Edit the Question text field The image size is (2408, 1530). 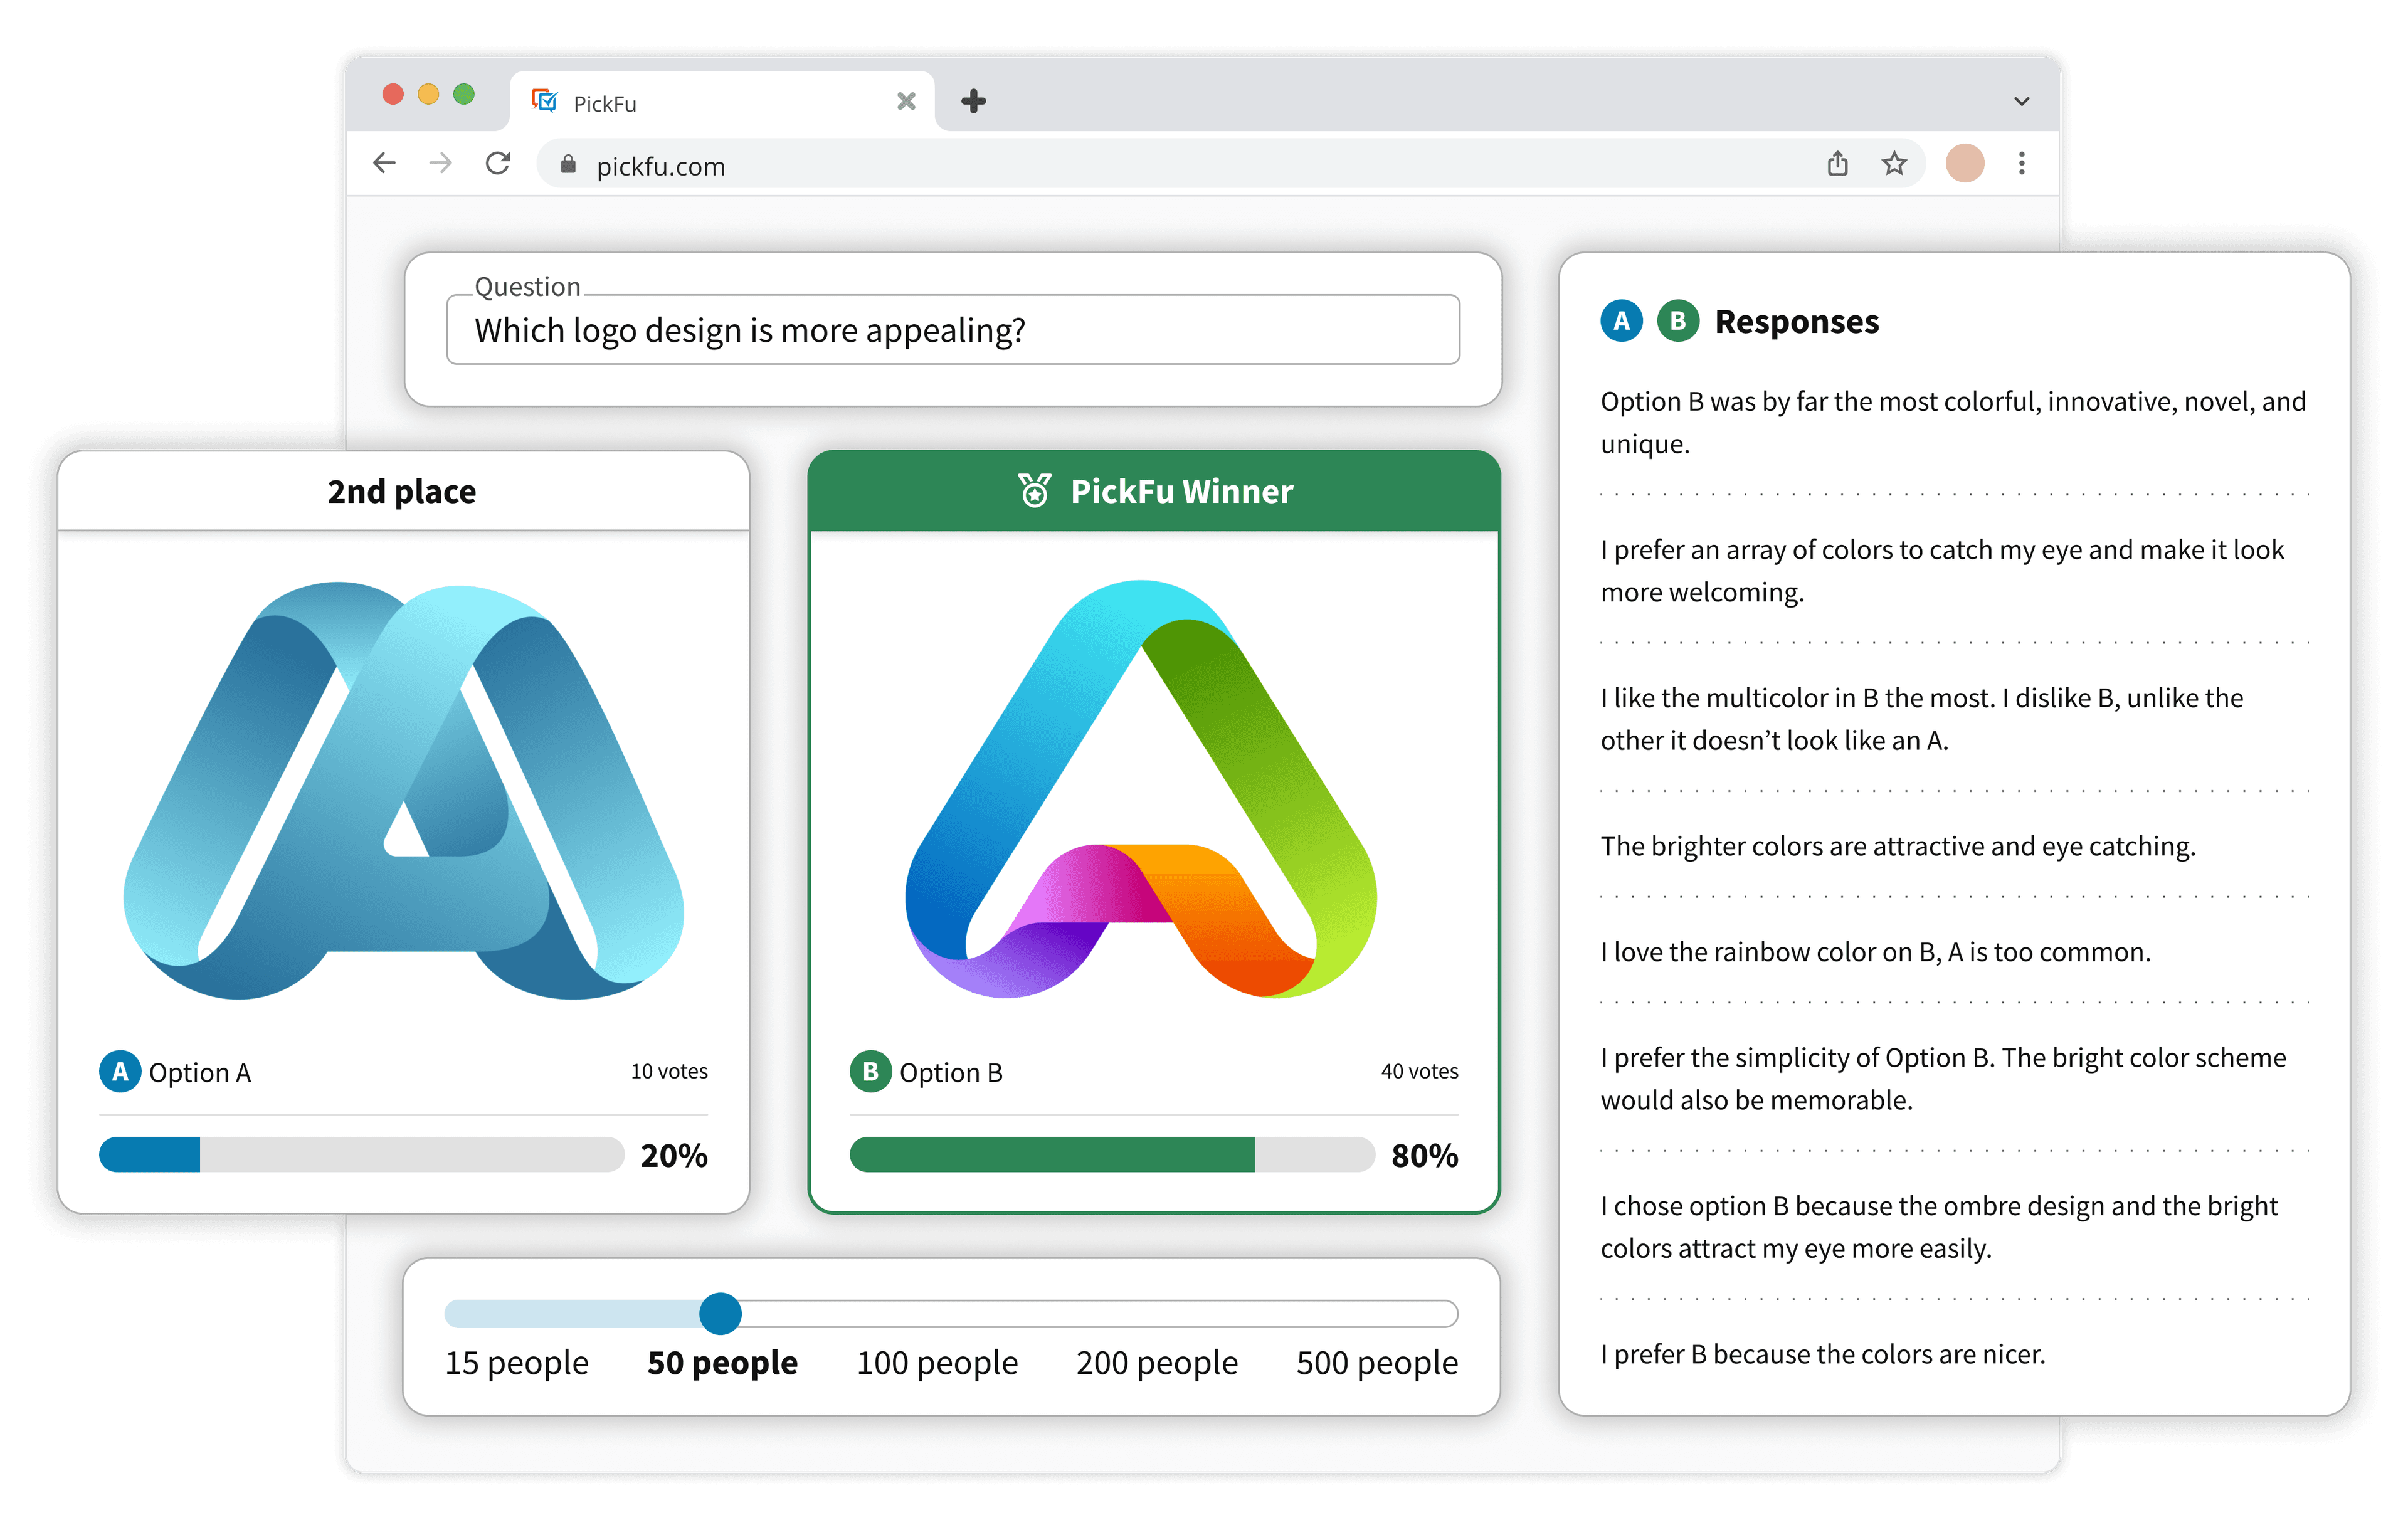tap(953, 330)
